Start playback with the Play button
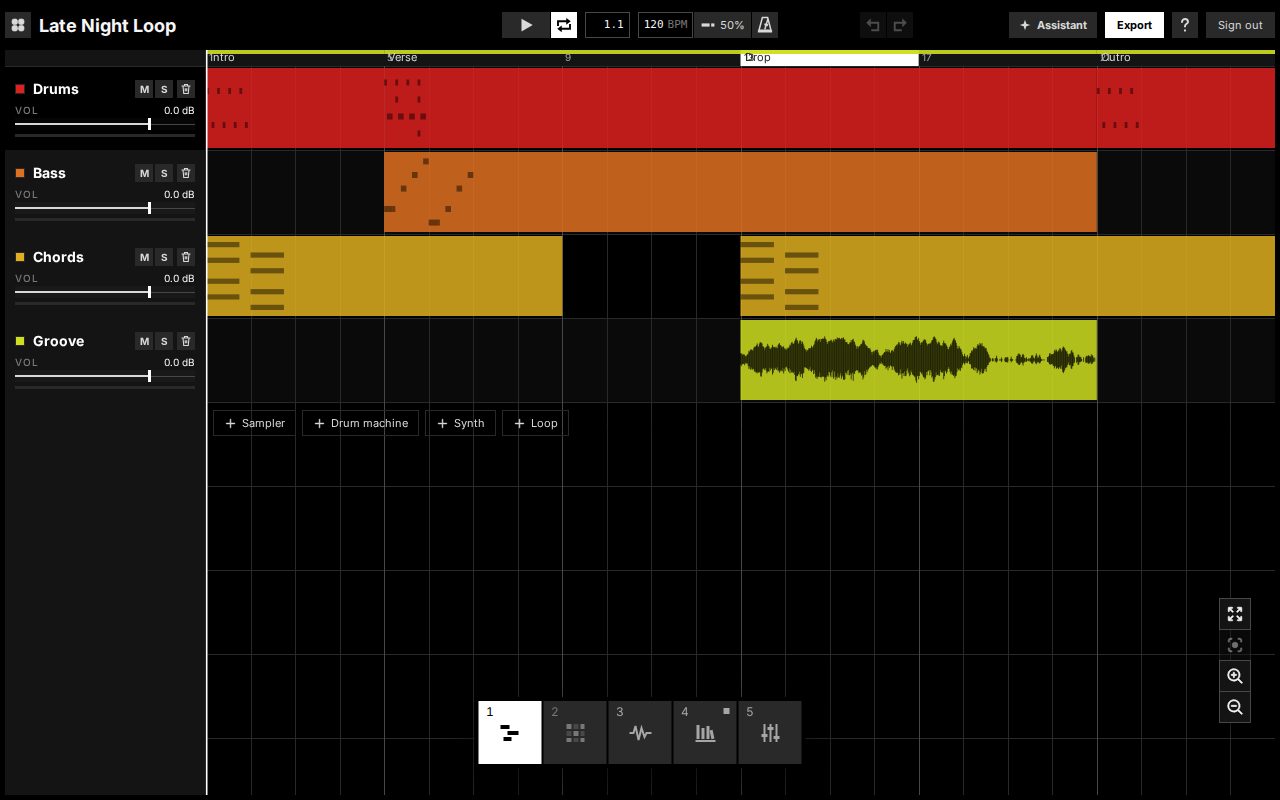This screenshot has width=1280, height=800. [526, 25]
